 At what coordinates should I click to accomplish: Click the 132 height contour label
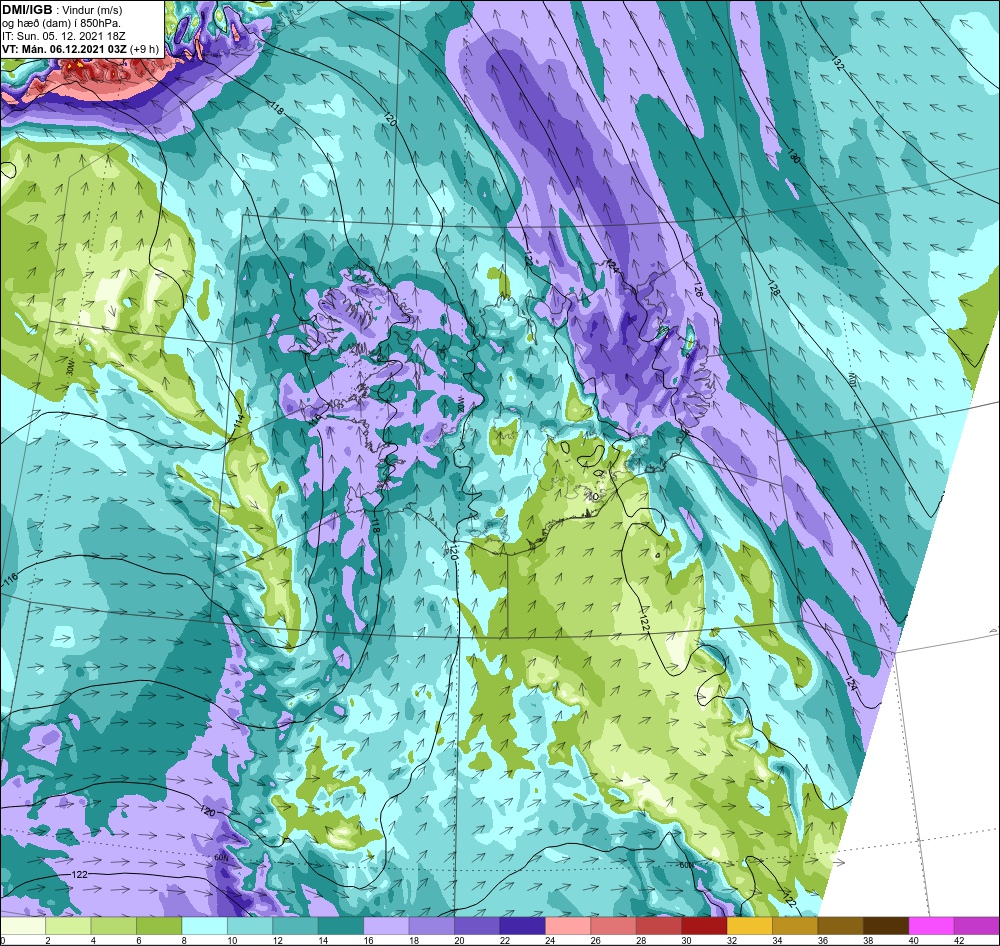point(838,63)
